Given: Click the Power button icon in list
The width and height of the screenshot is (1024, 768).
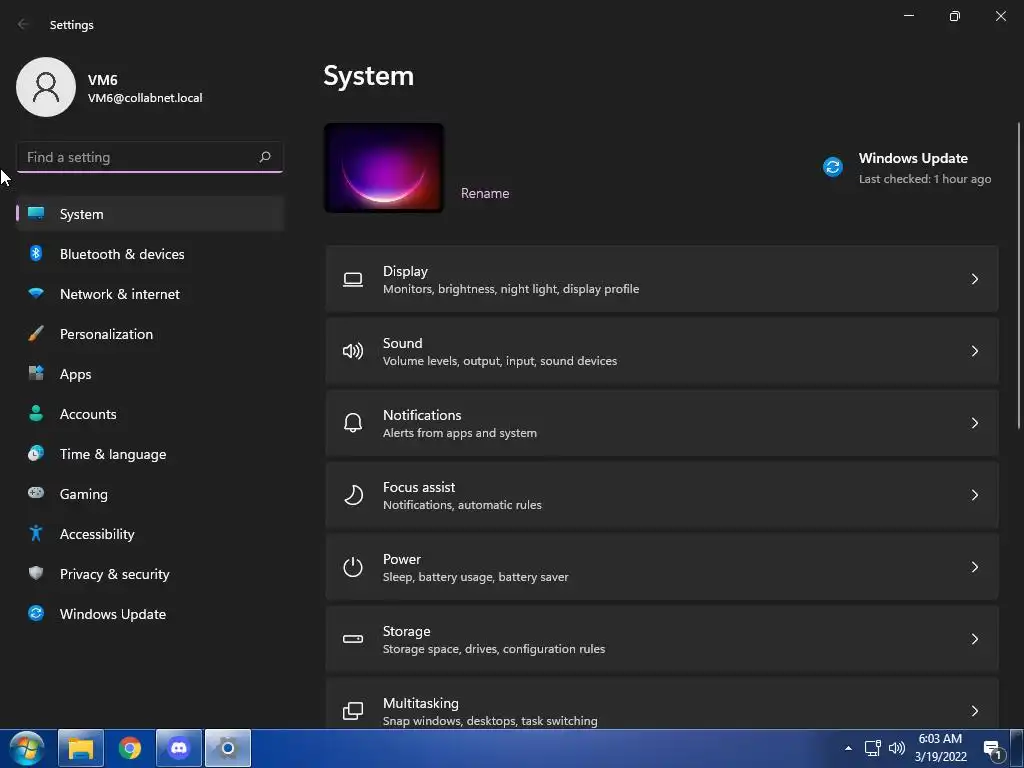Looking at the screenshot, I should (353, 567).
